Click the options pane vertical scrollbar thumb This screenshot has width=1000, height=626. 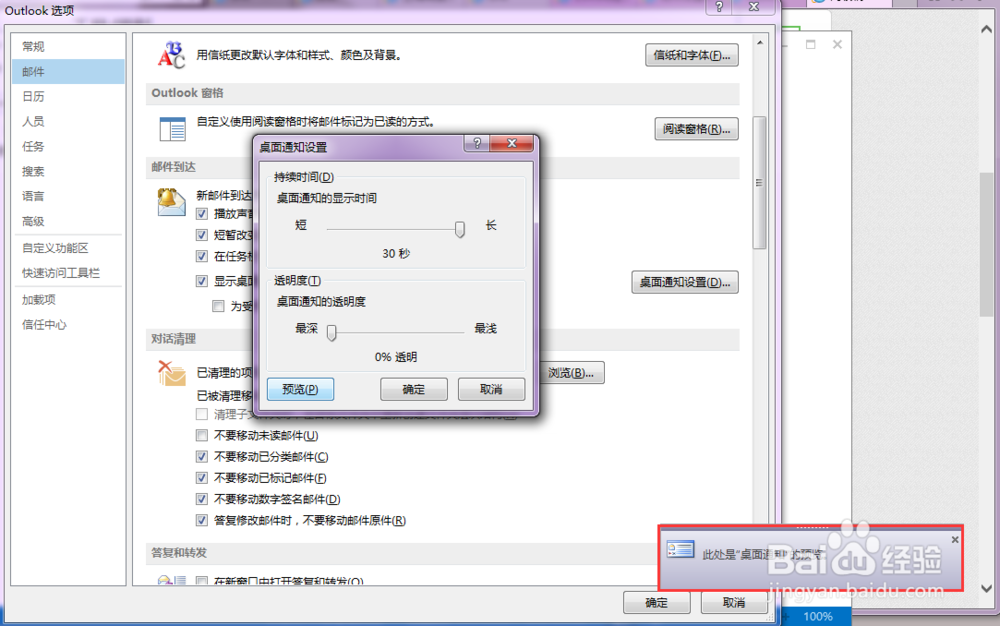point(760,182)
